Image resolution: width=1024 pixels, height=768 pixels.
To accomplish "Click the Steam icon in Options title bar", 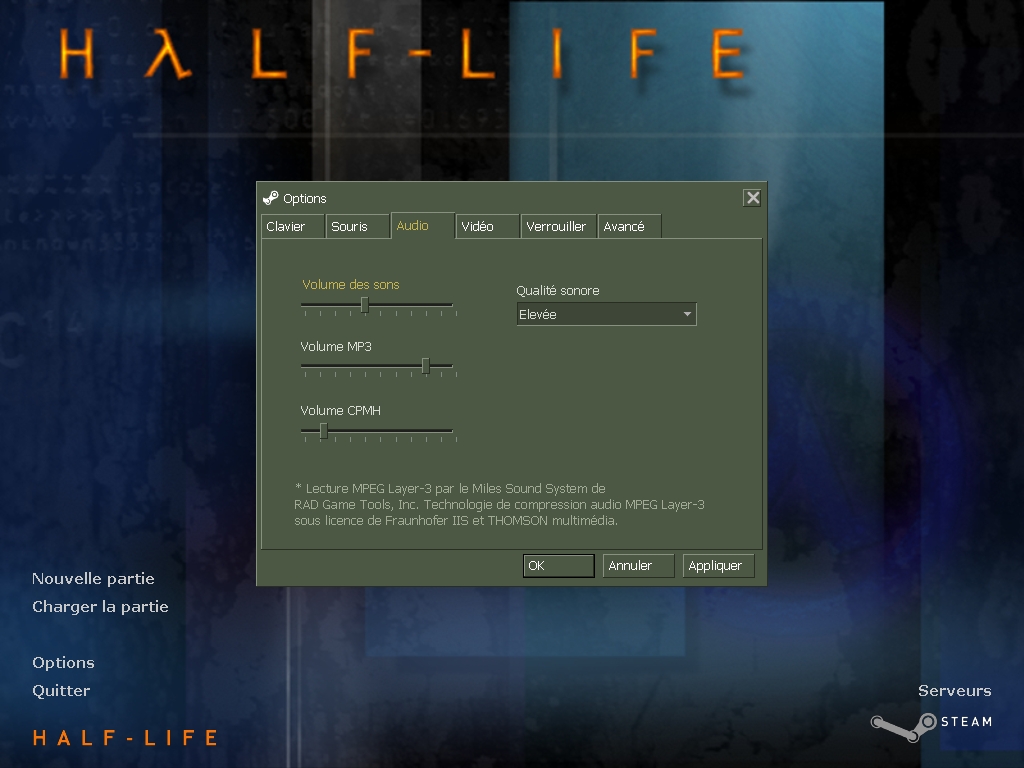I will tap(270, 198).
